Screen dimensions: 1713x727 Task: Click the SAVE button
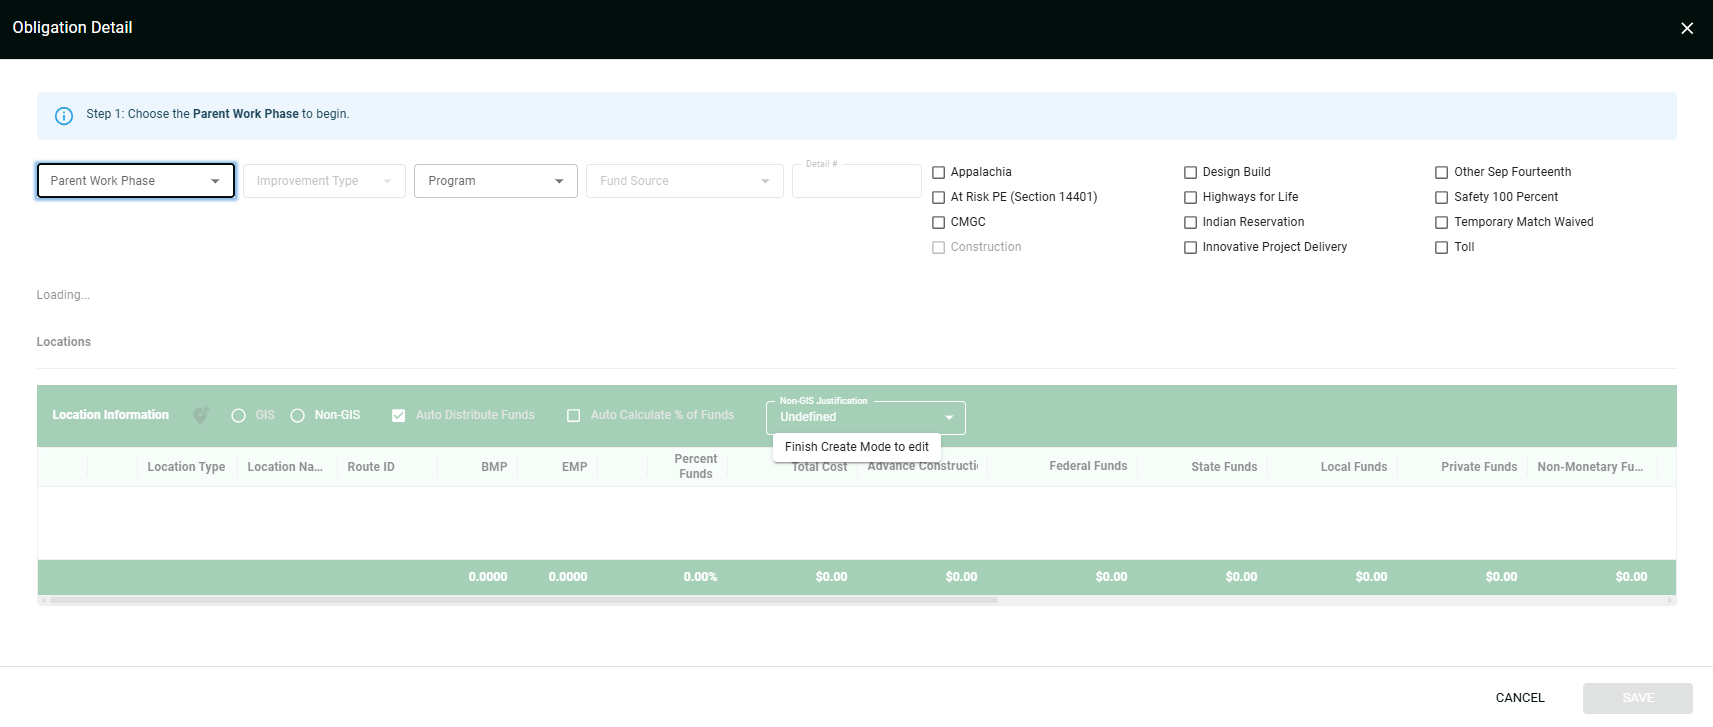[1637, 698]
